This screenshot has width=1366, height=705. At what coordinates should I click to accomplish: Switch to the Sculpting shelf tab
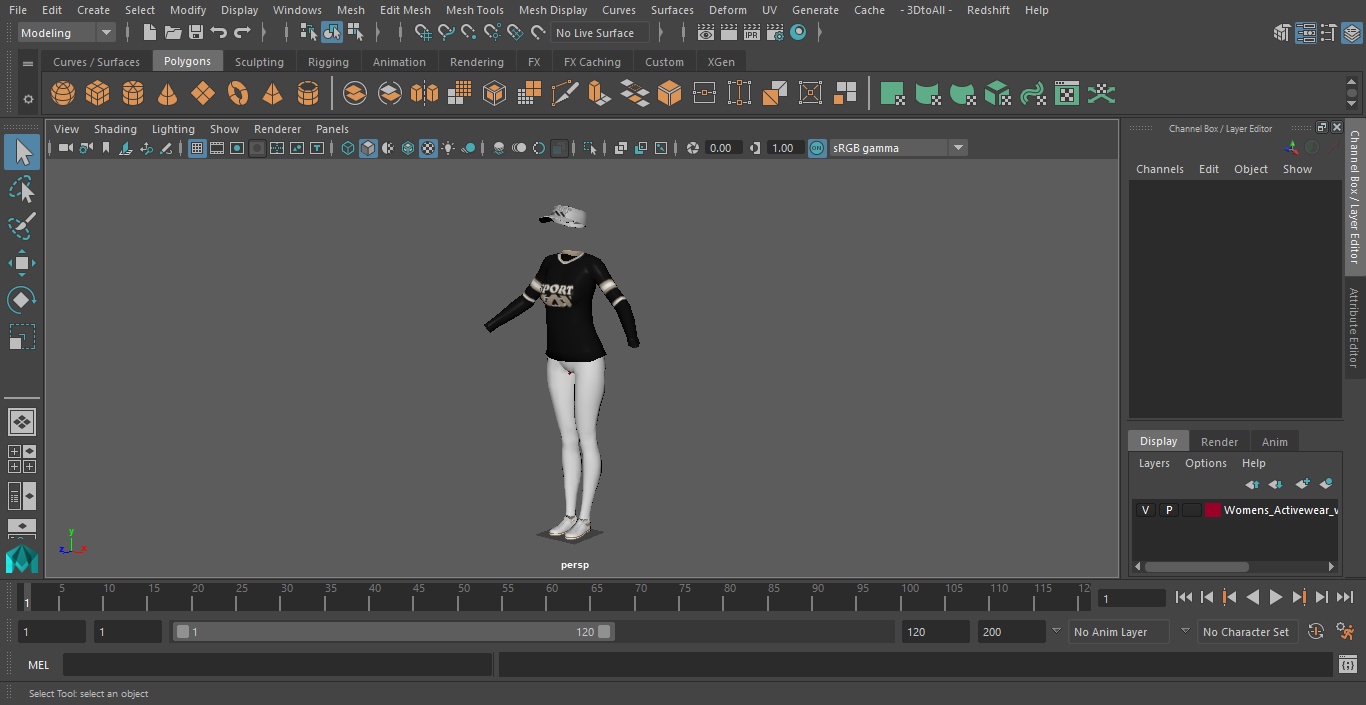[x=259, y=62]
